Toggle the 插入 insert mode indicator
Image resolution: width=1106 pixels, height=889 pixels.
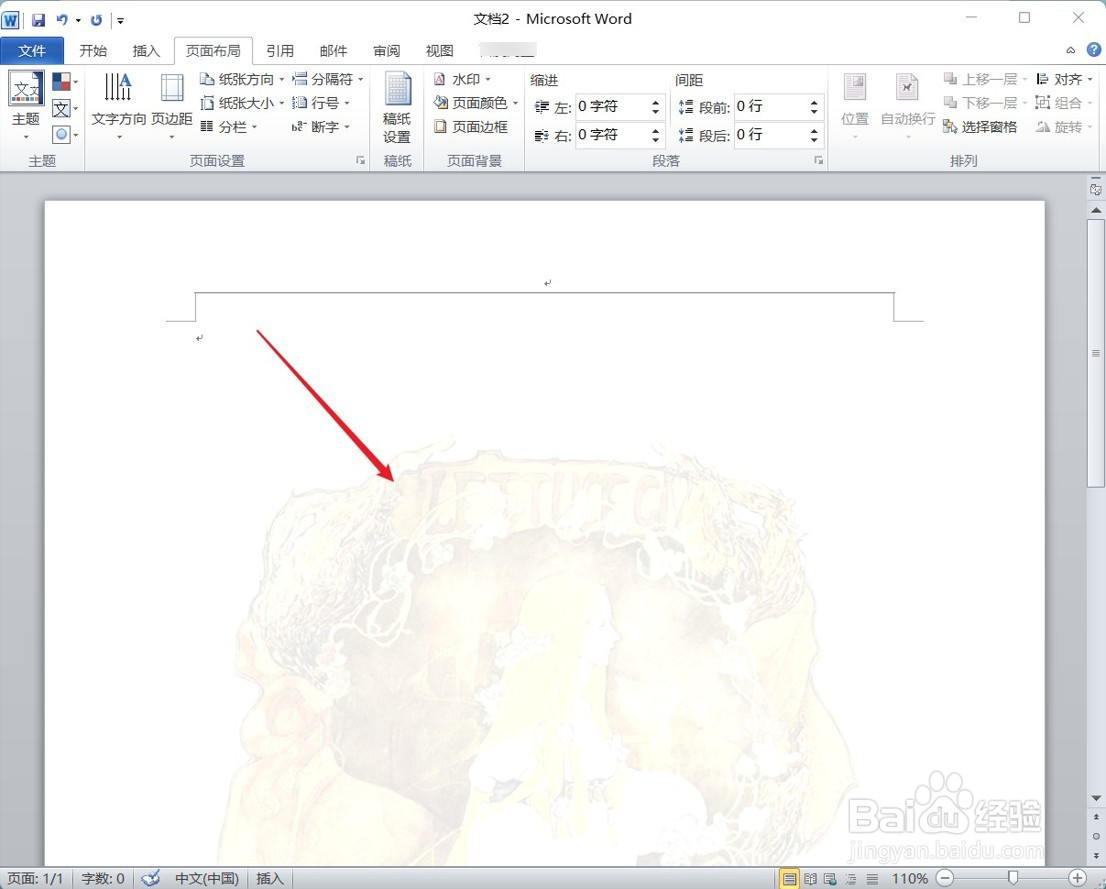pyautogui.click(x=269, y=879)
